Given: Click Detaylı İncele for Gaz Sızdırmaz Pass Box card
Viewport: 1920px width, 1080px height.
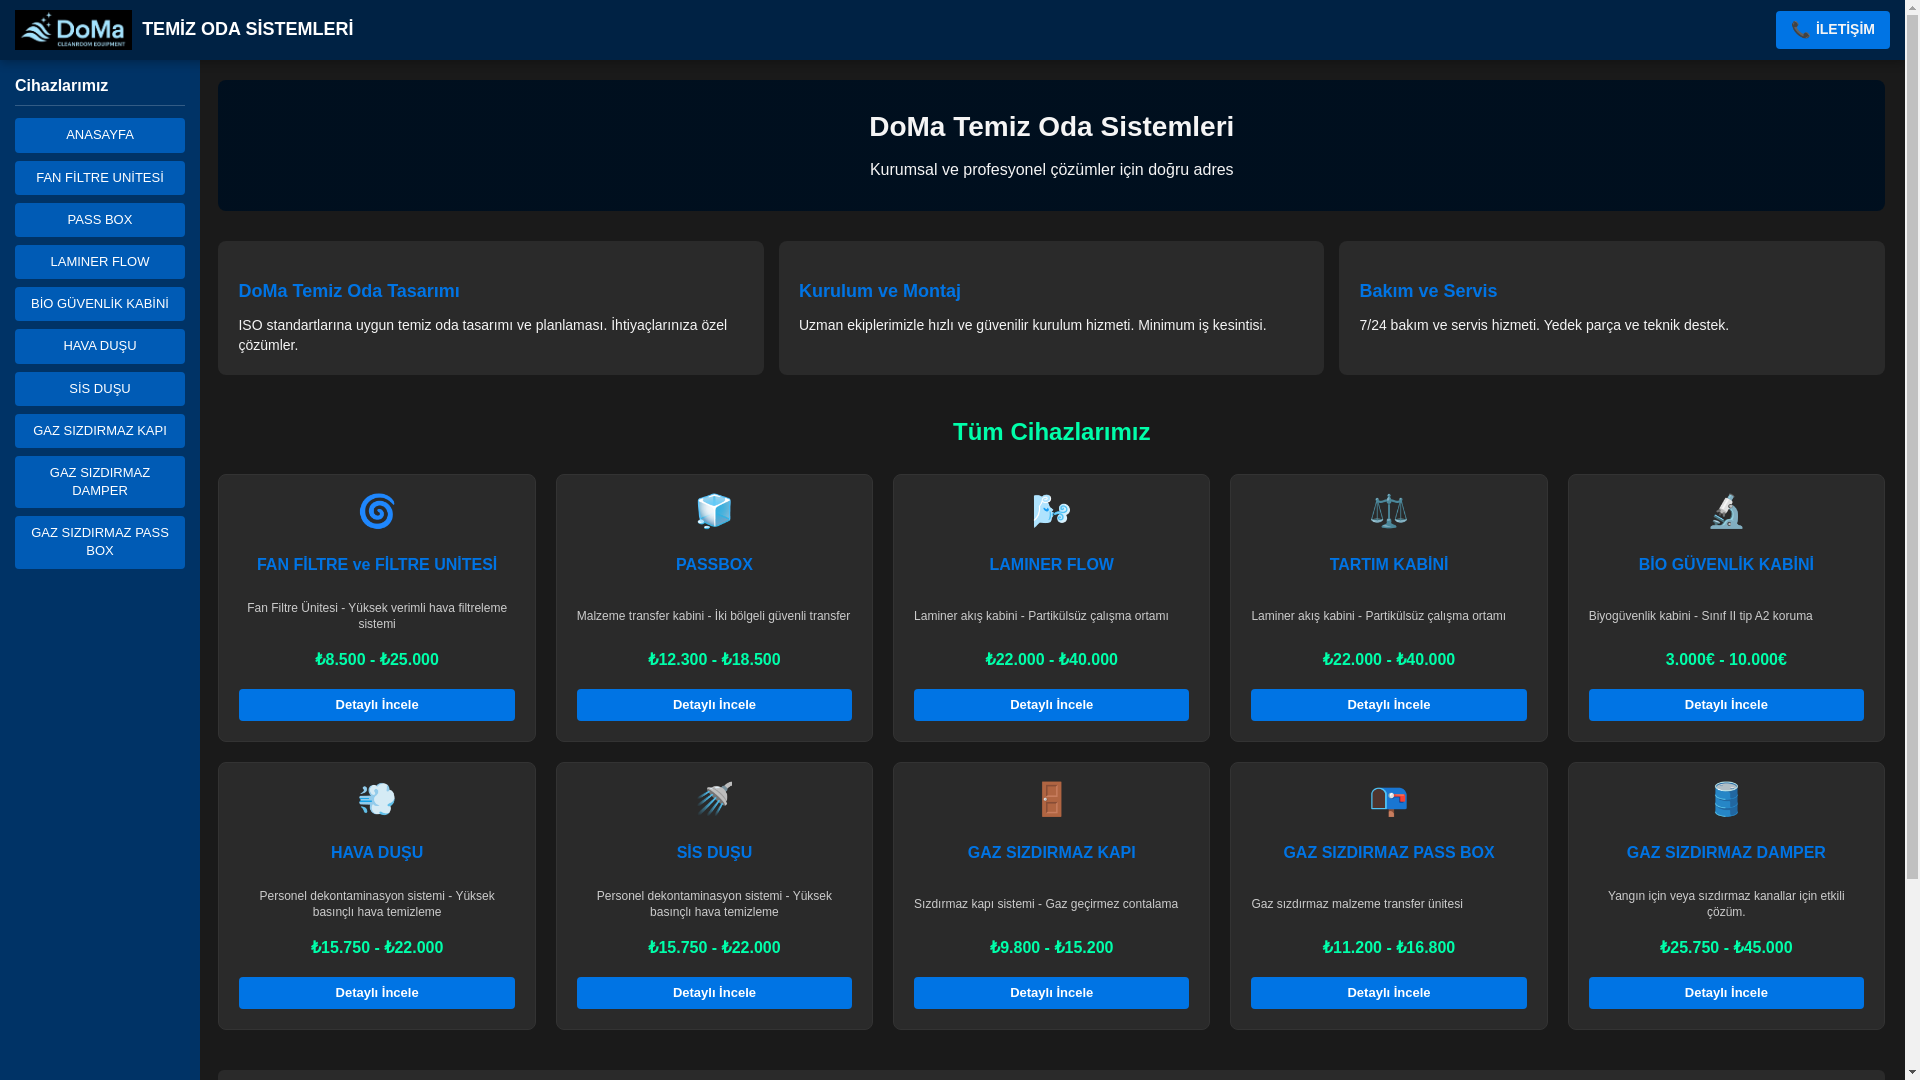Looking at the screenshot, I should [1388, 993].
